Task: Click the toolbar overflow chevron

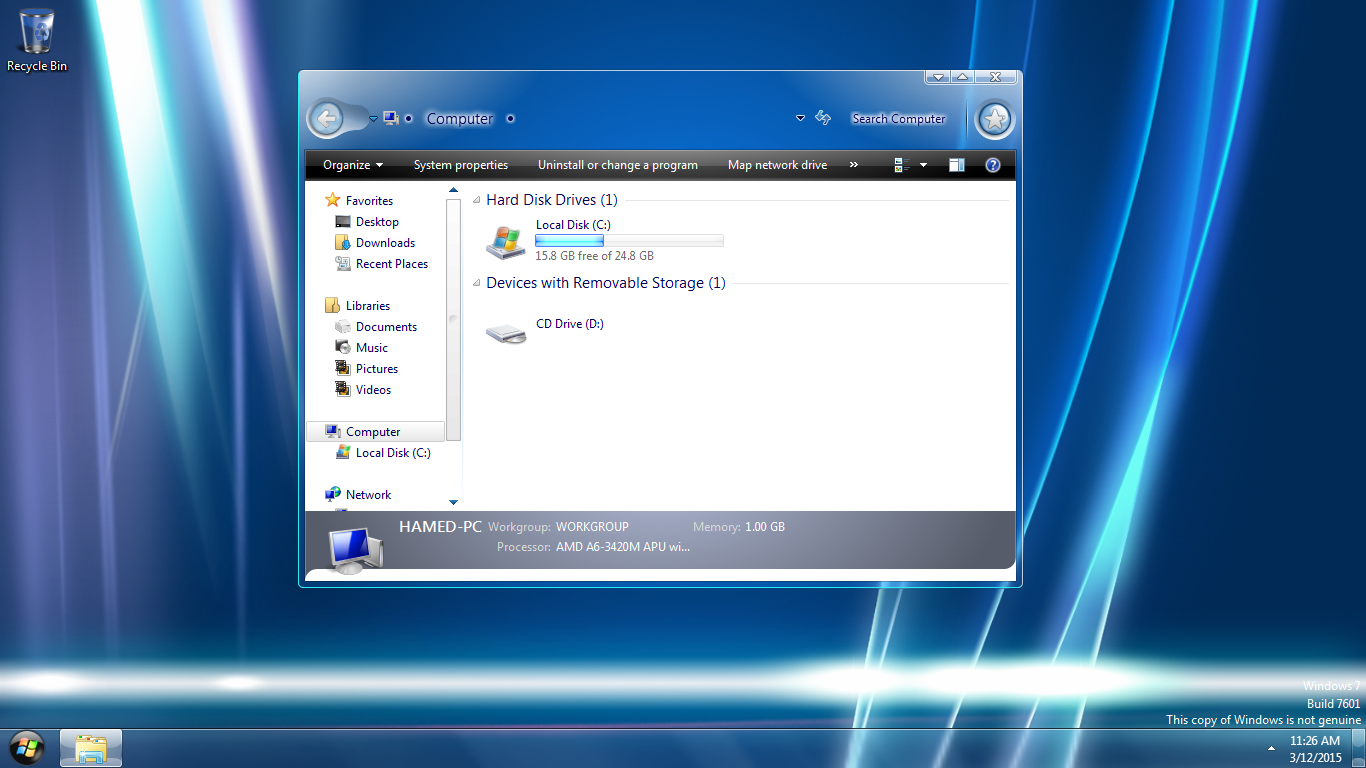Action: click(x=853, y=165)
